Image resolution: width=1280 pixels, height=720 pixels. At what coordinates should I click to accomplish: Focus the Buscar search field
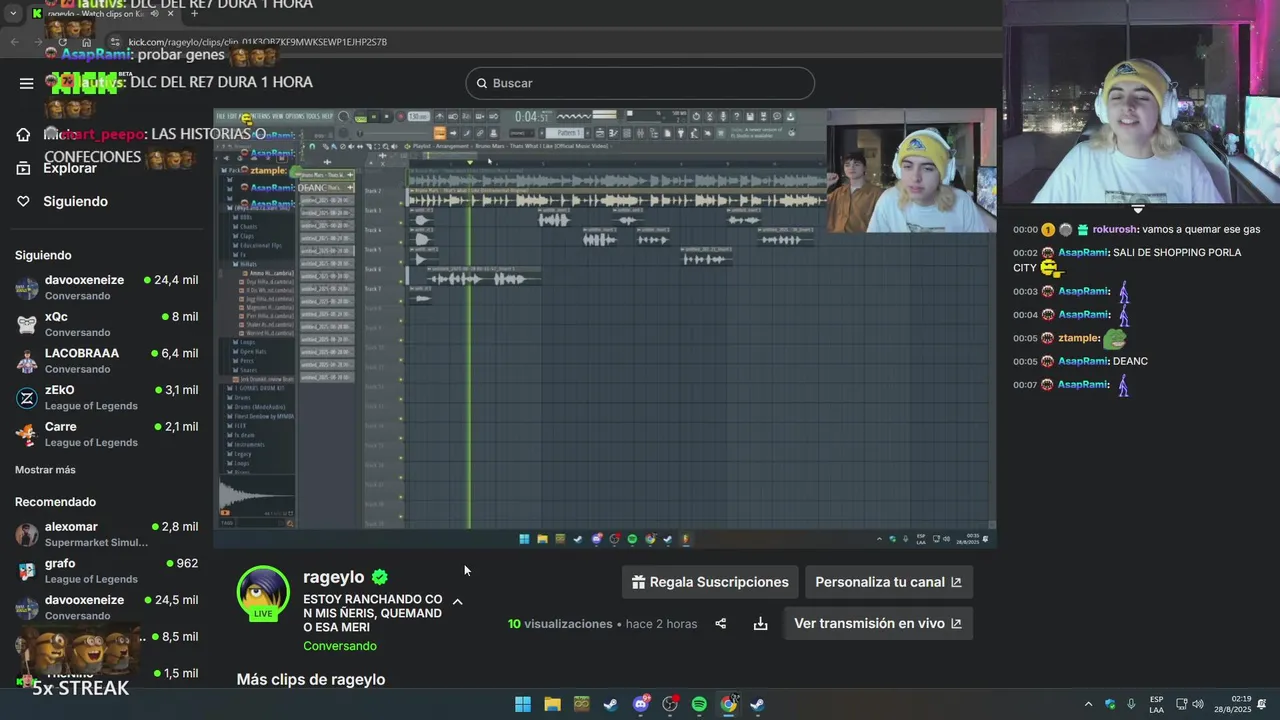coord(640,83)
